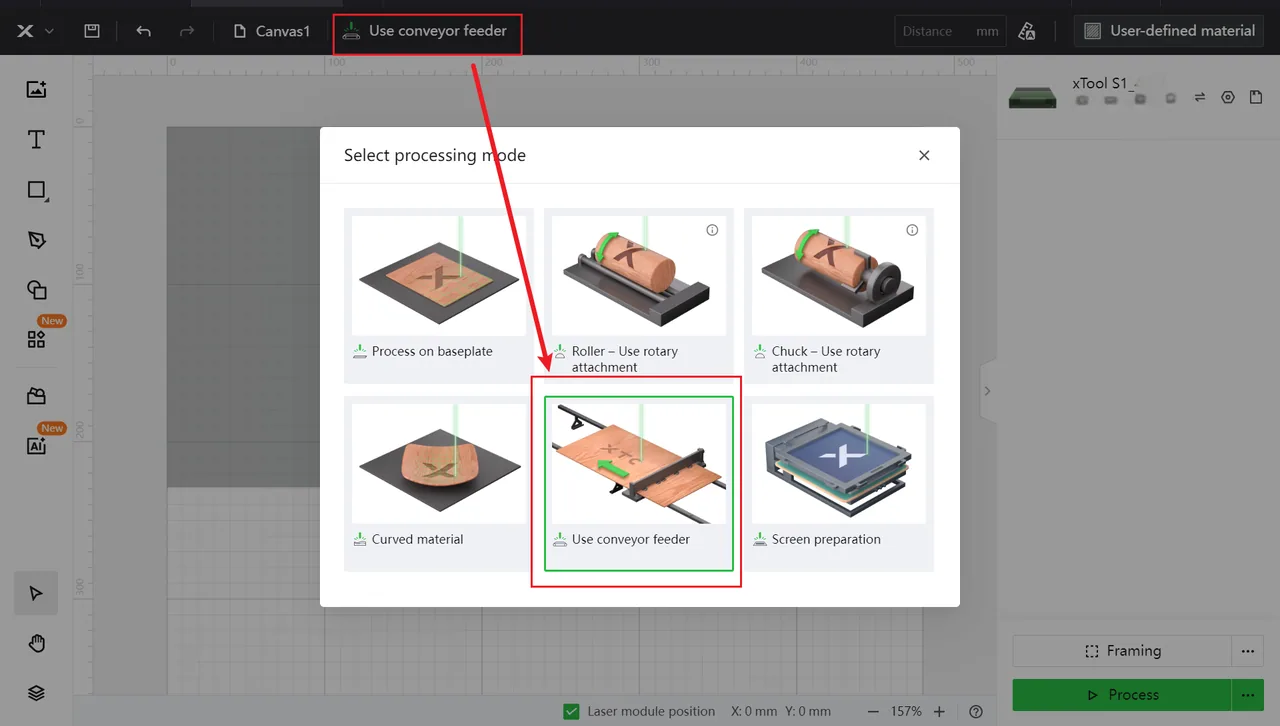Open the materials box icon in sidebar

[x=36, y=396]
